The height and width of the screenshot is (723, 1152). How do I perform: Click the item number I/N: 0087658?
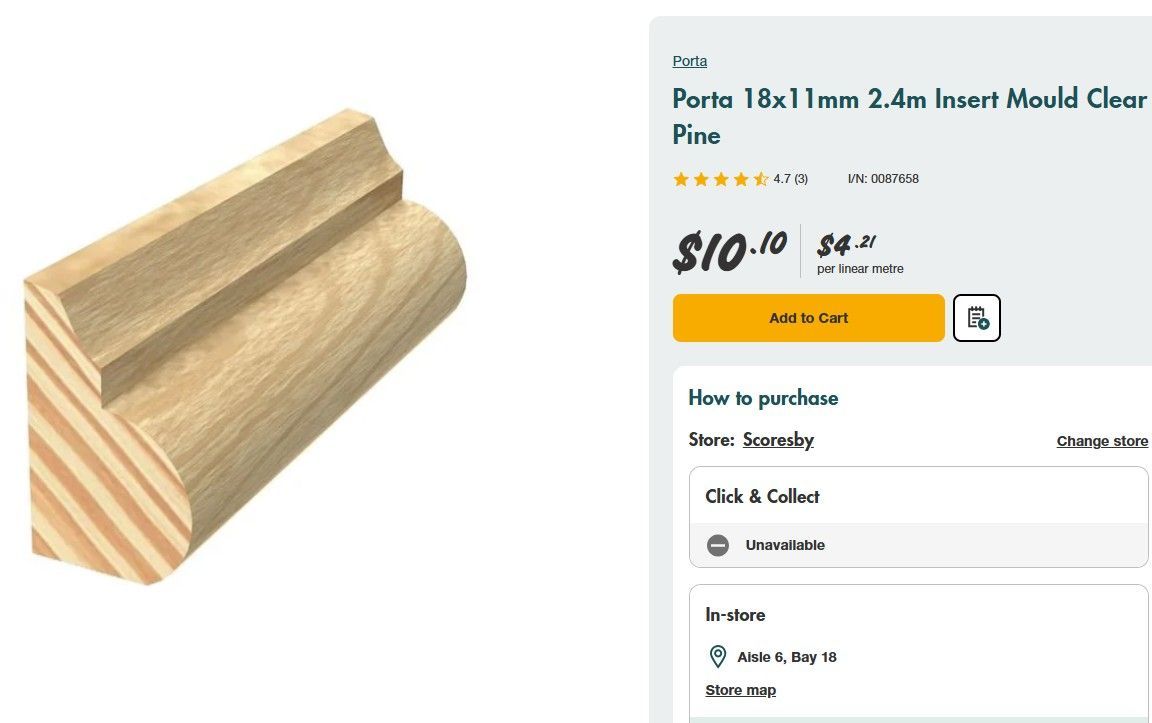click(883, 179)
